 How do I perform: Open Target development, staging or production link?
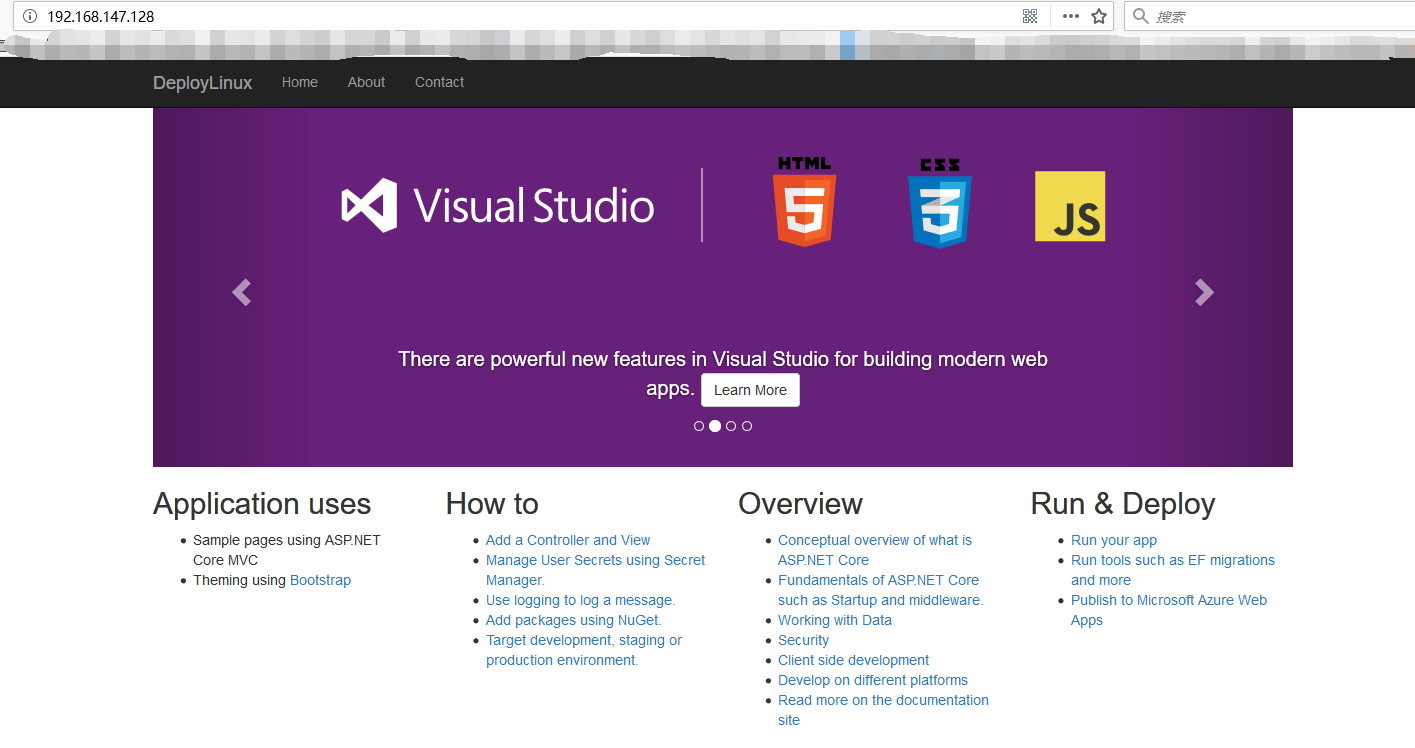coord(584,650)
